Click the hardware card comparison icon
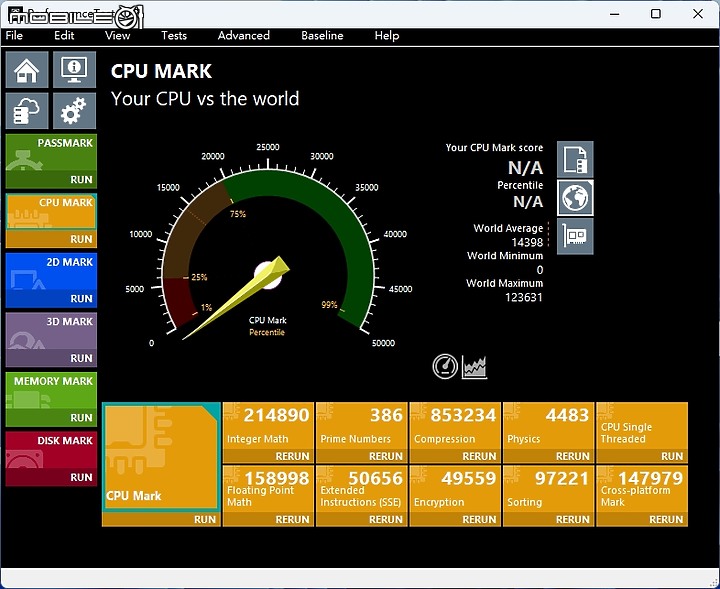Viewport: 720px width, 589px height. 575,236
